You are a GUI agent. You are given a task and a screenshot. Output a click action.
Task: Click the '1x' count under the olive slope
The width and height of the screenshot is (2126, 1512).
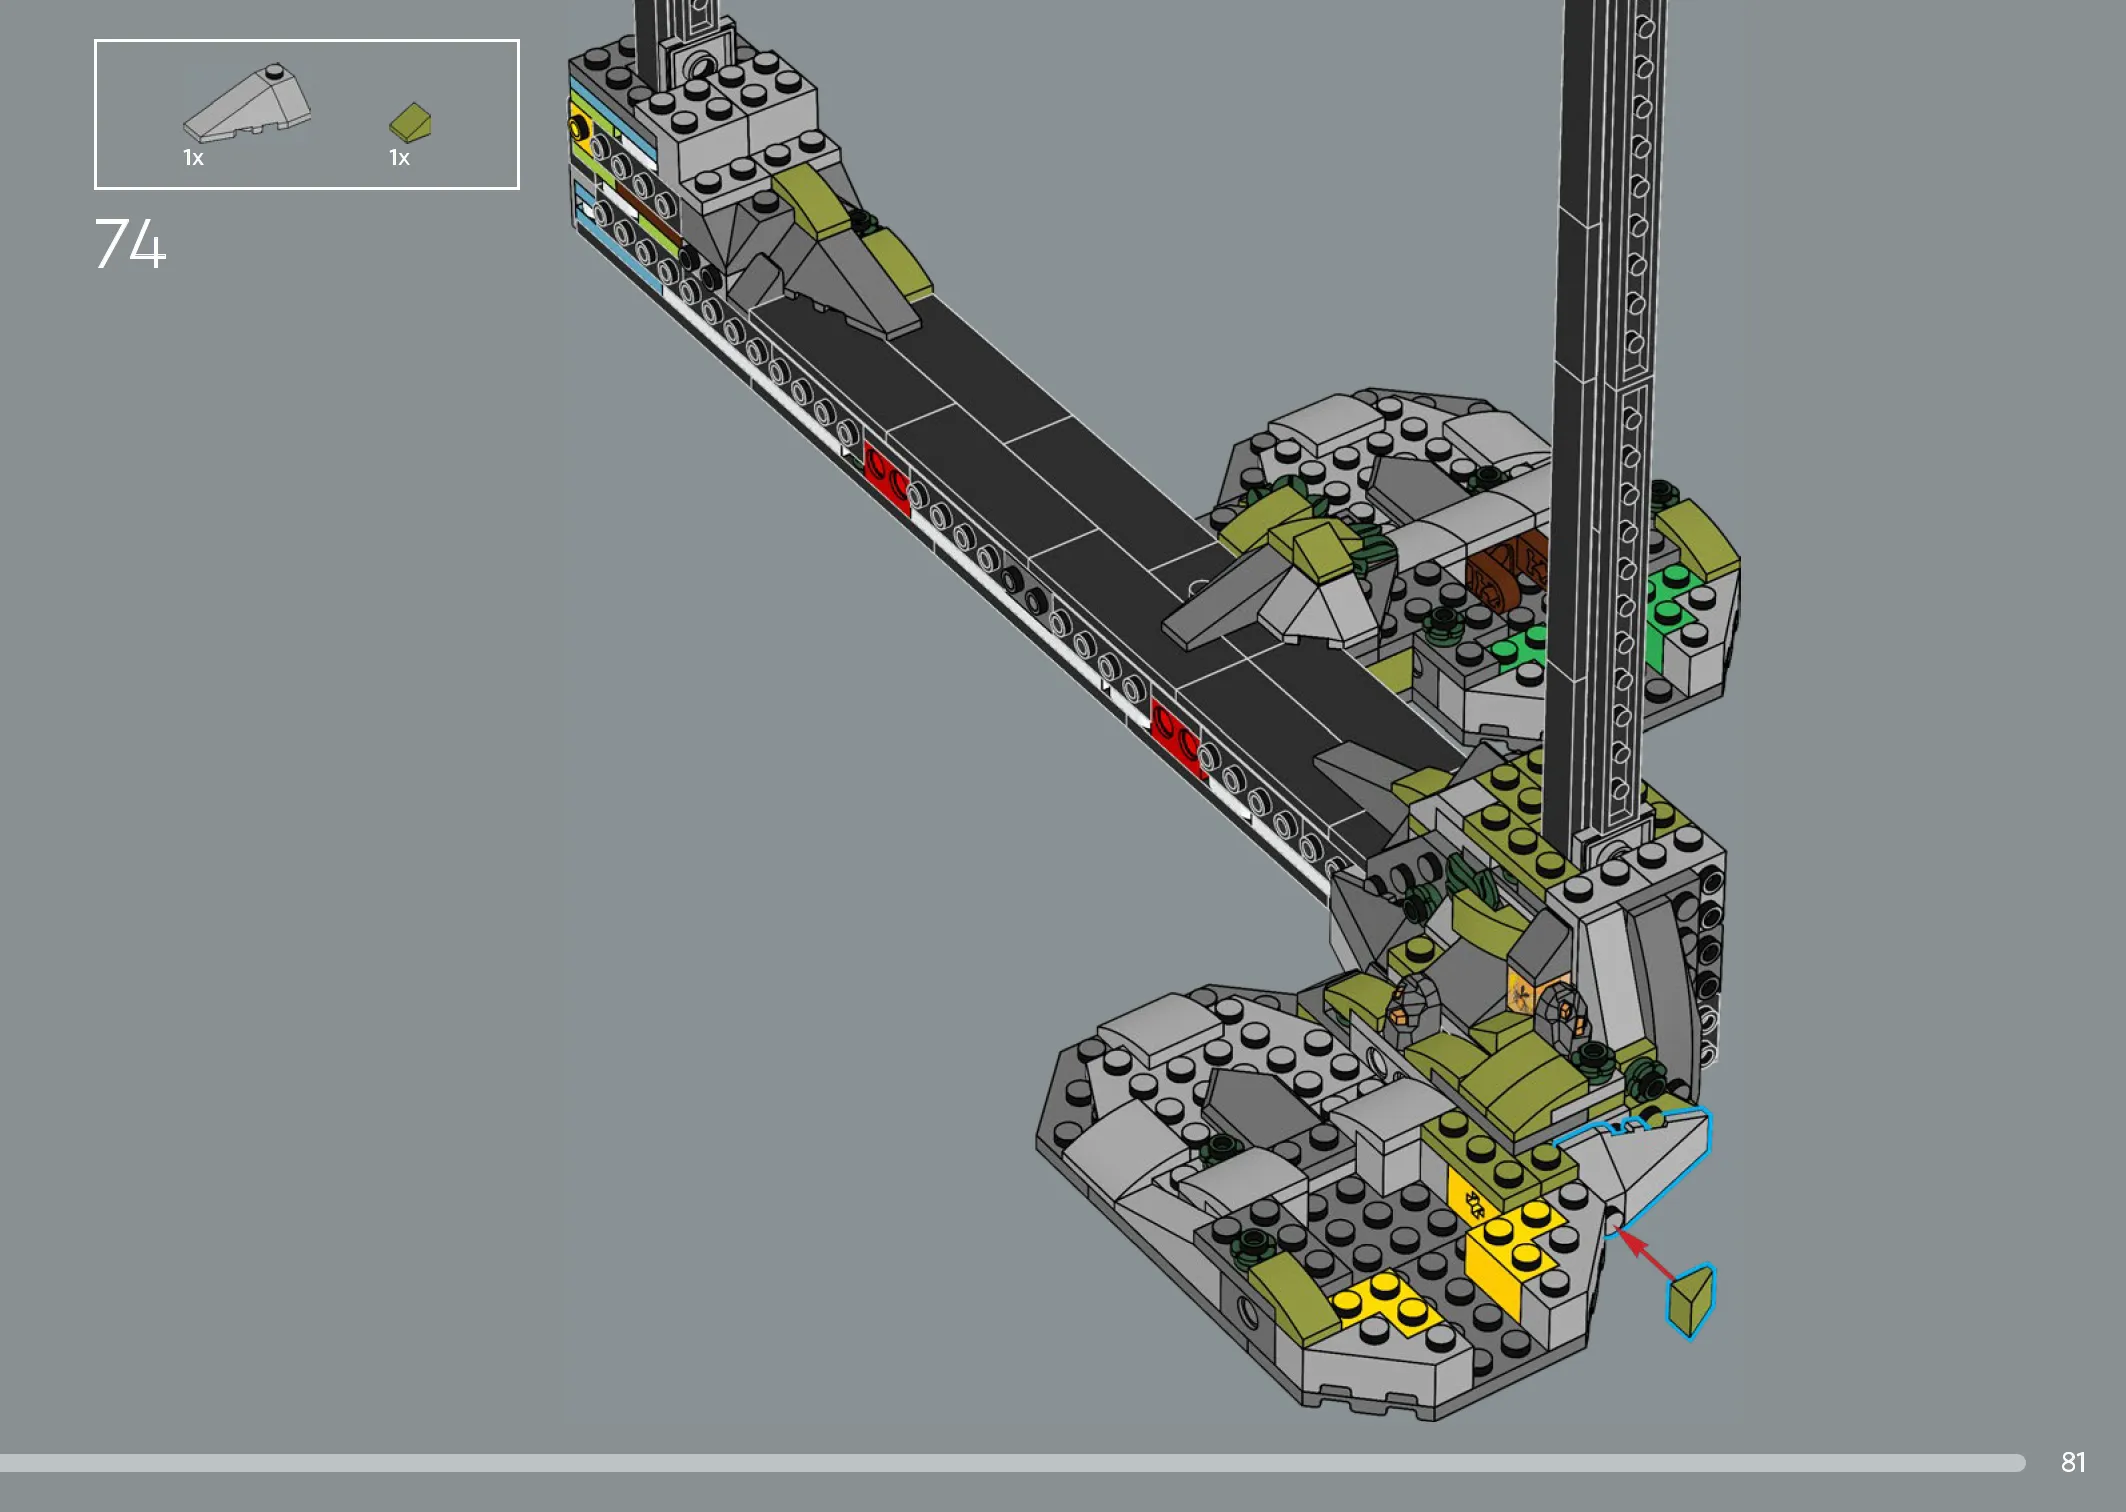coord(399,158)
